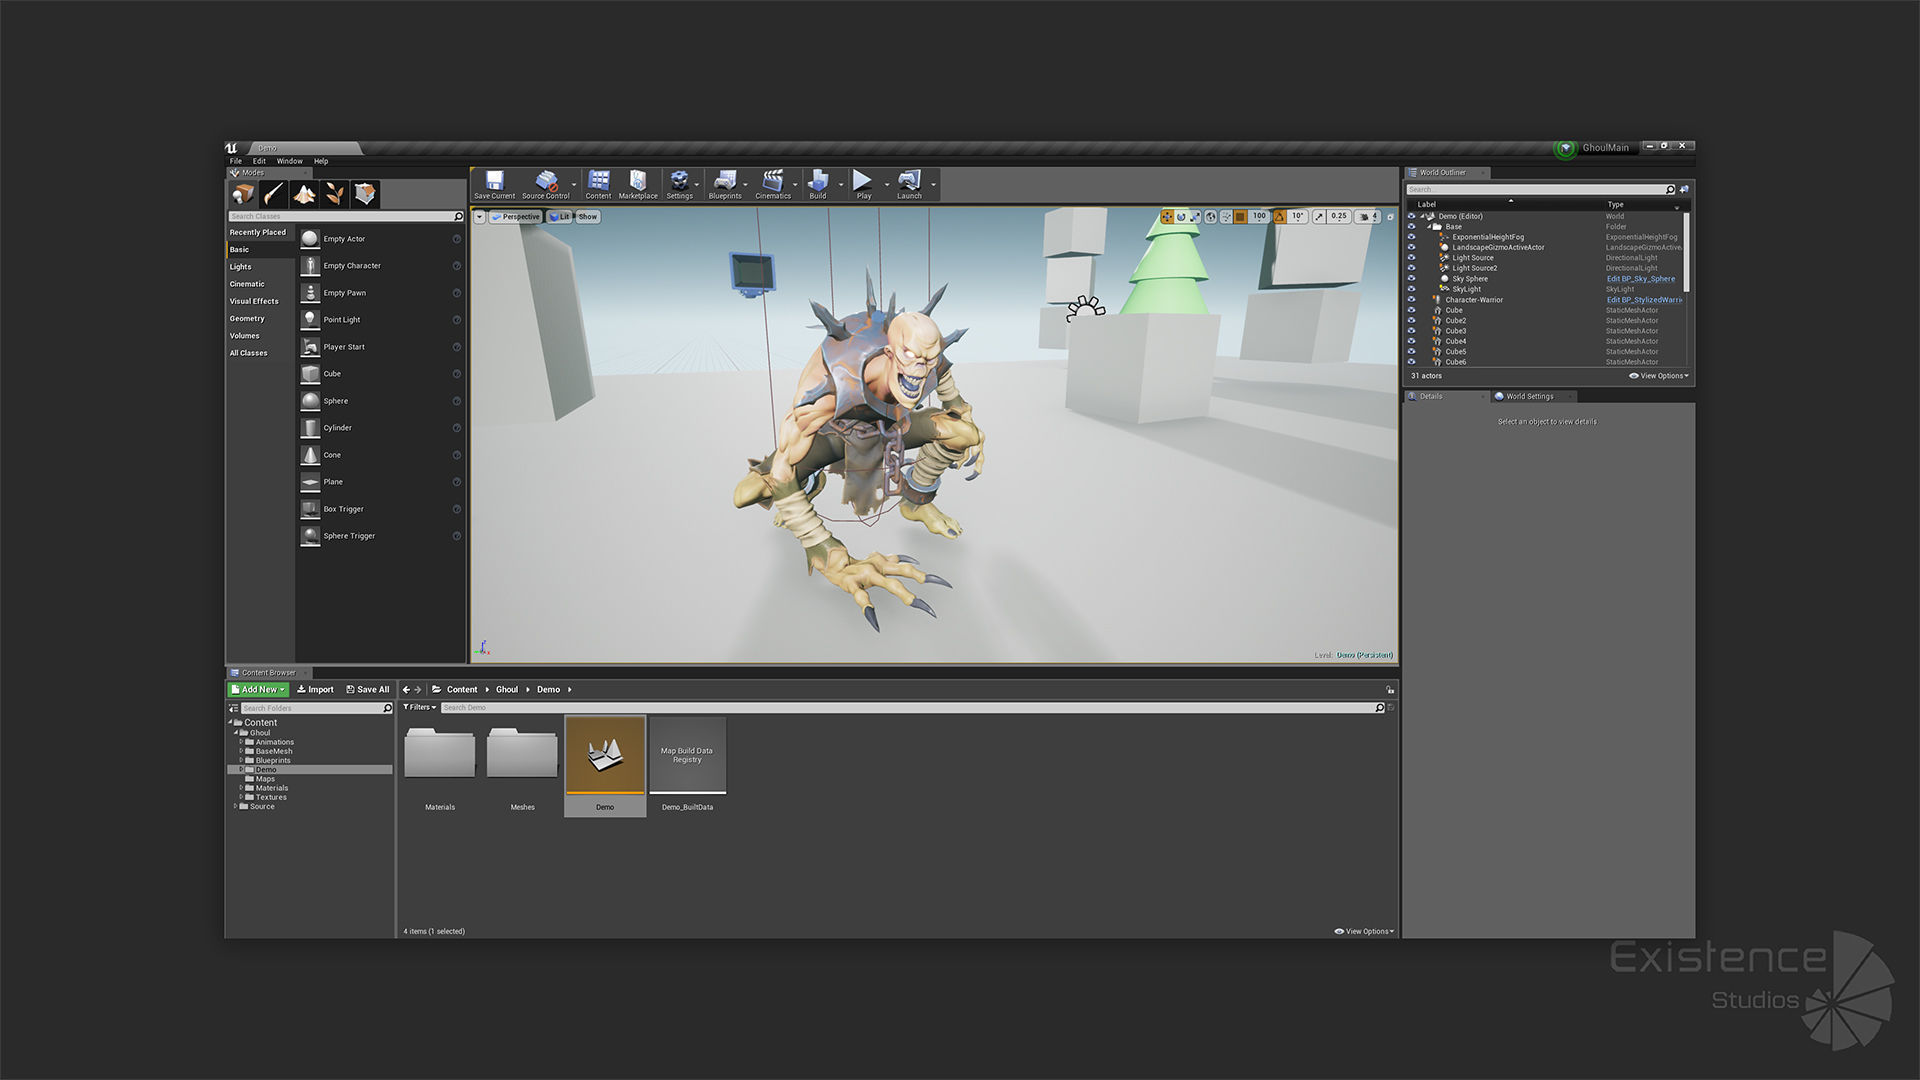Toggle world/local coordinate globe icon
Image resolution: width=1920 pixels, height=1080 pixels.
pyautogui.click(x=1211, y=216)
